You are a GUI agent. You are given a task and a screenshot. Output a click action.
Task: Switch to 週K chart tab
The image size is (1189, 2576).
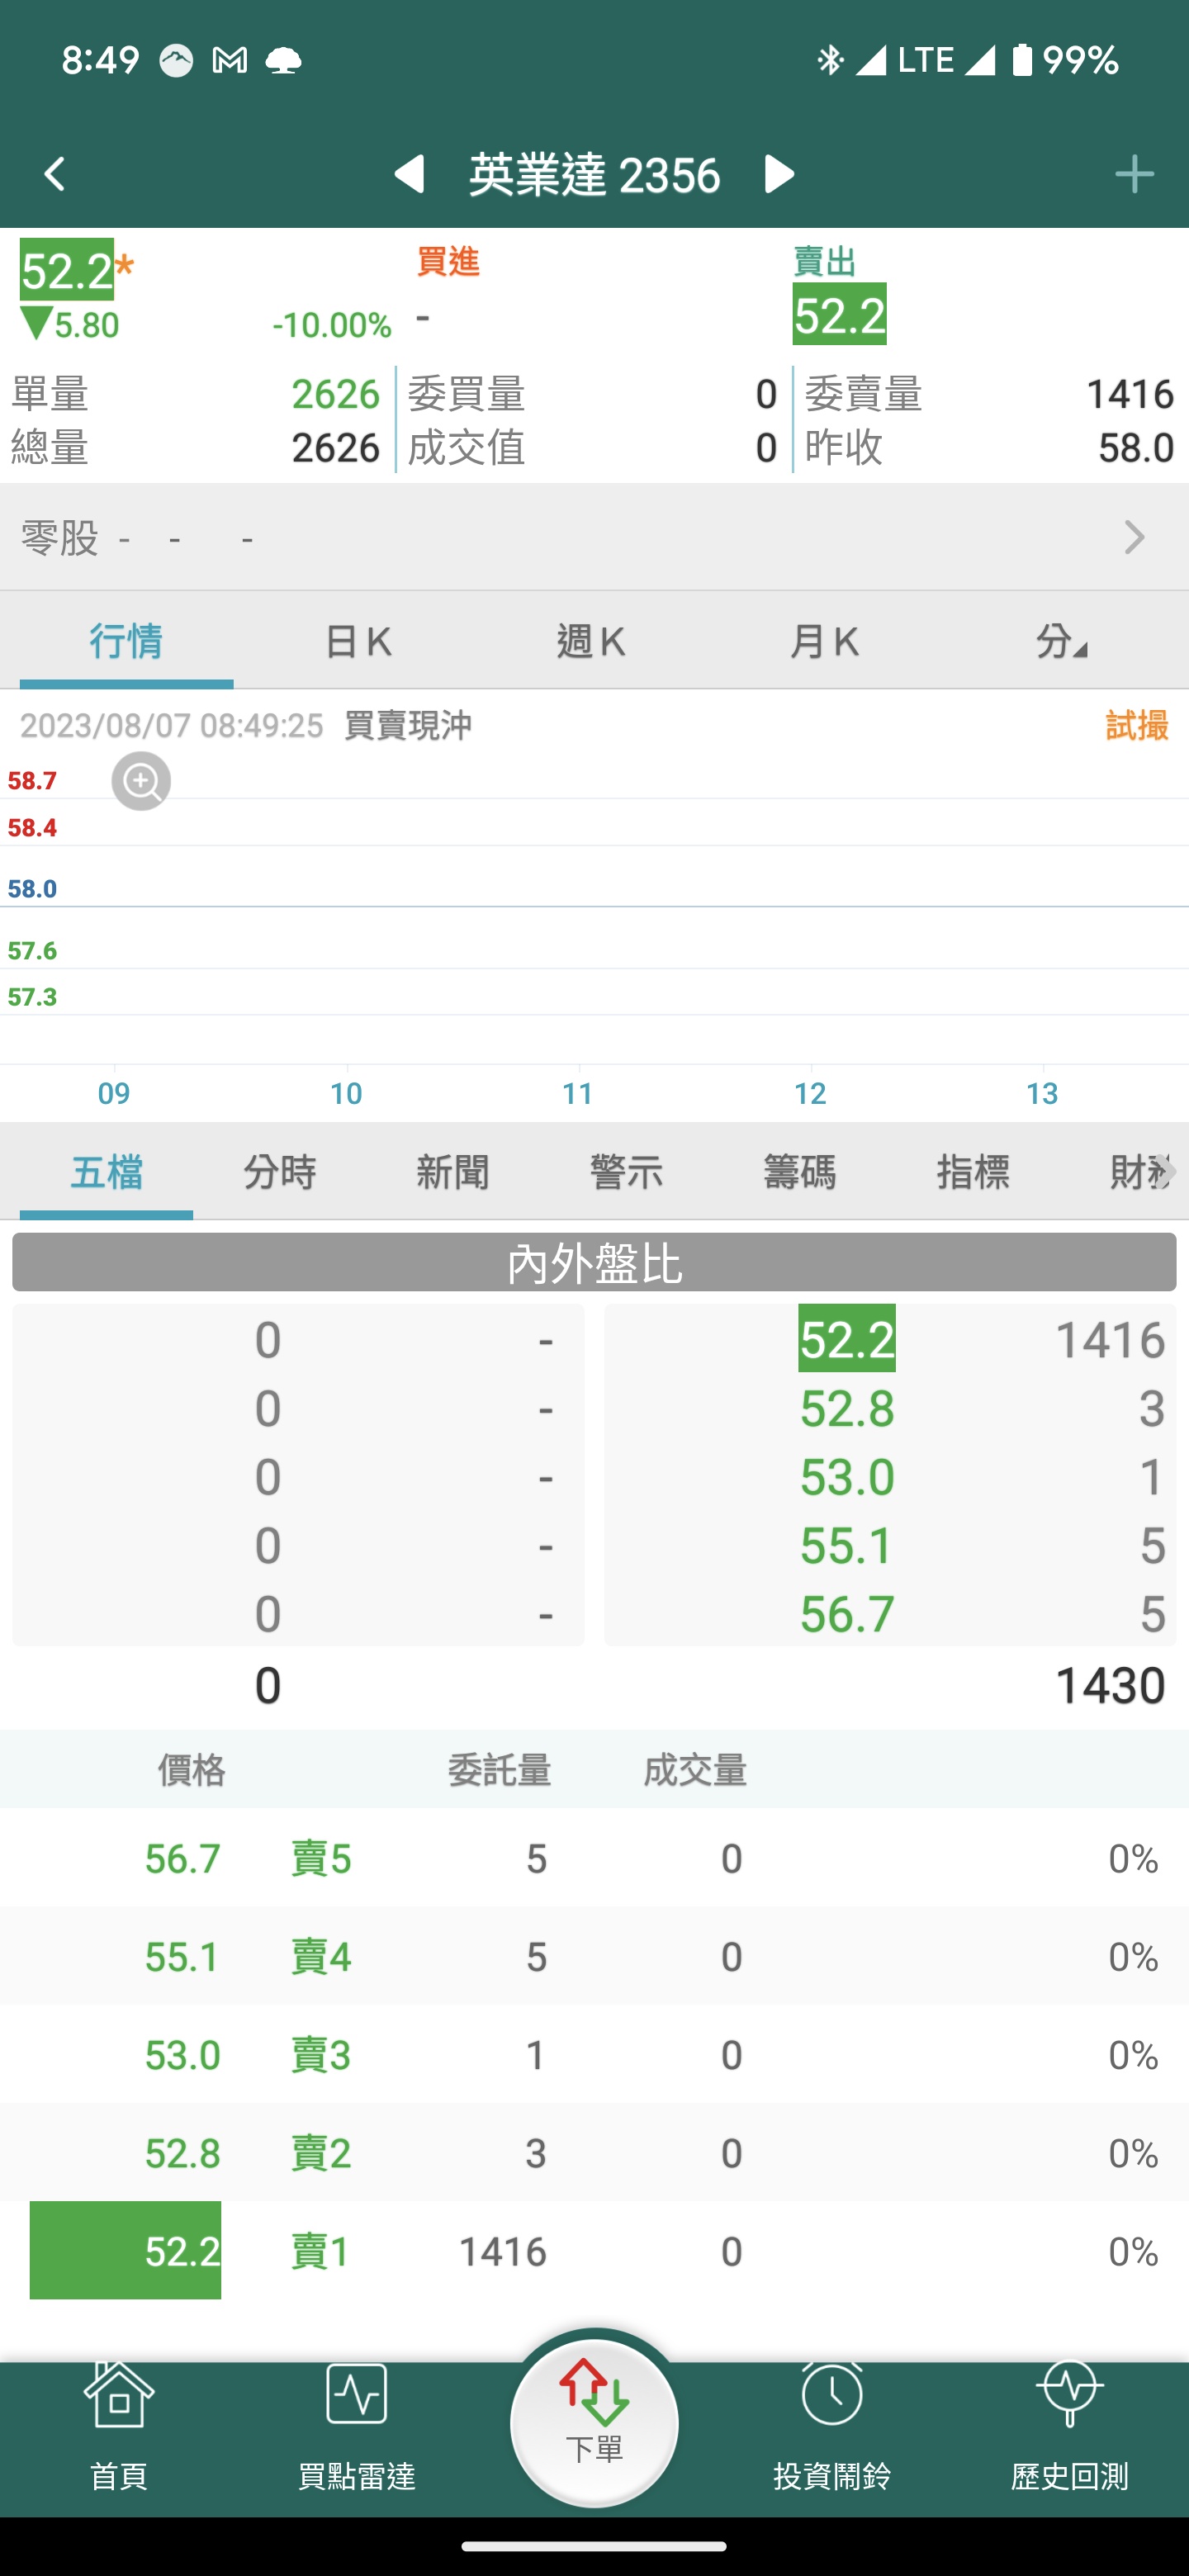tap(591, 641)
